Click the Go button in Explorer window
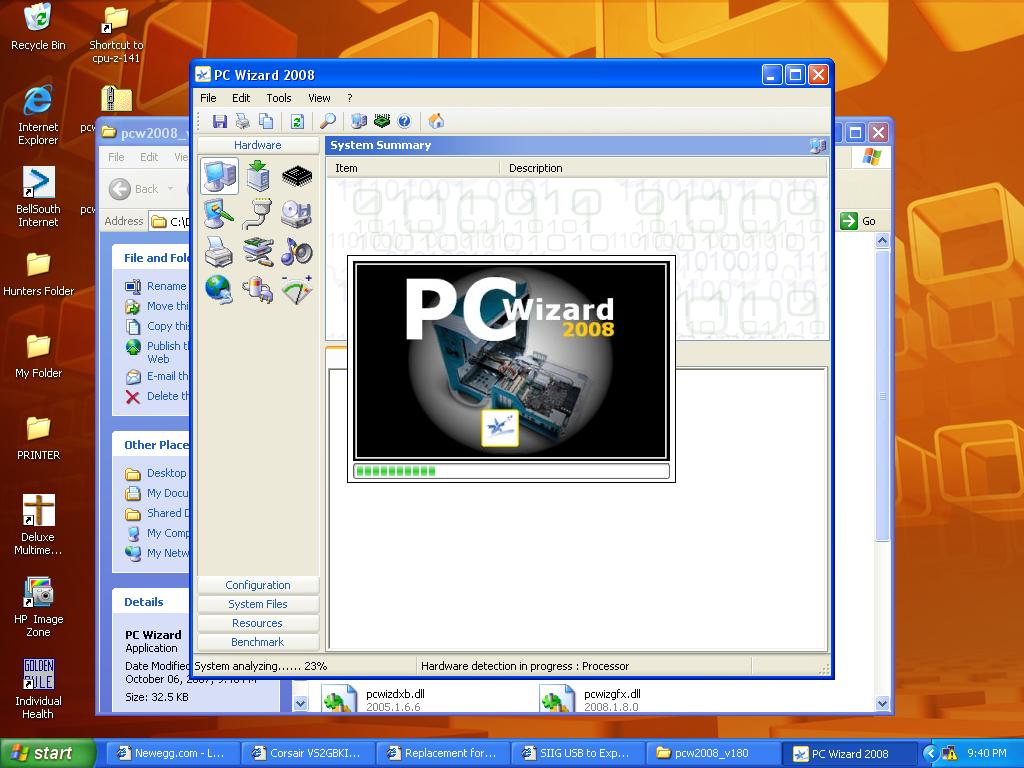The width and height of the screenshot is (1024, 768). pyautogui.click(x=858, y=221)
